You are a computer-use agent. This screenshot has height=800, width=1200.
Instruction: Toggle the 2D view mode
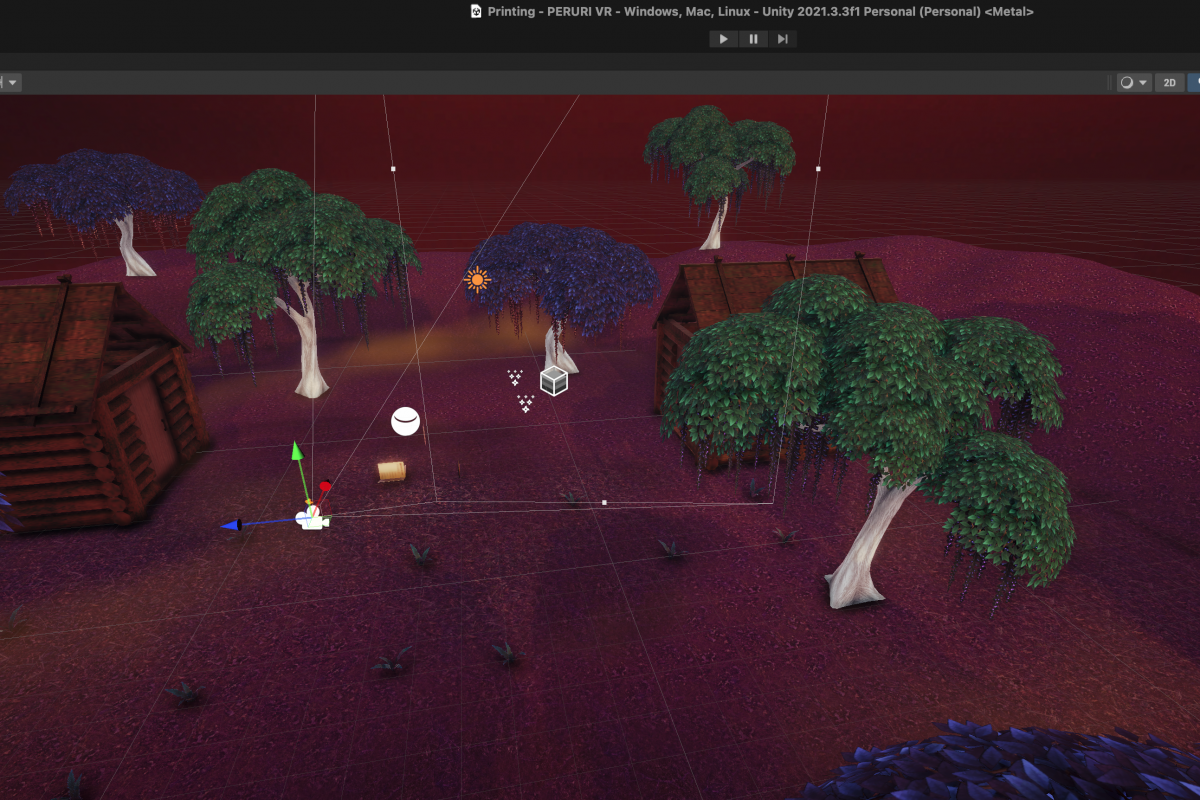coord(1168,83)
